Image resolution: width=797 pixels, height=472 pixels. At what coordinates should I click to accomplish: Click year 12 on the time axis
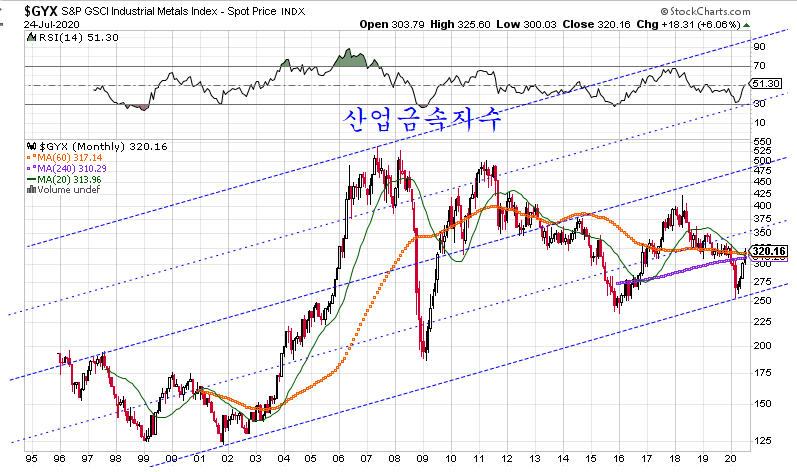click(x=507, y=459)
